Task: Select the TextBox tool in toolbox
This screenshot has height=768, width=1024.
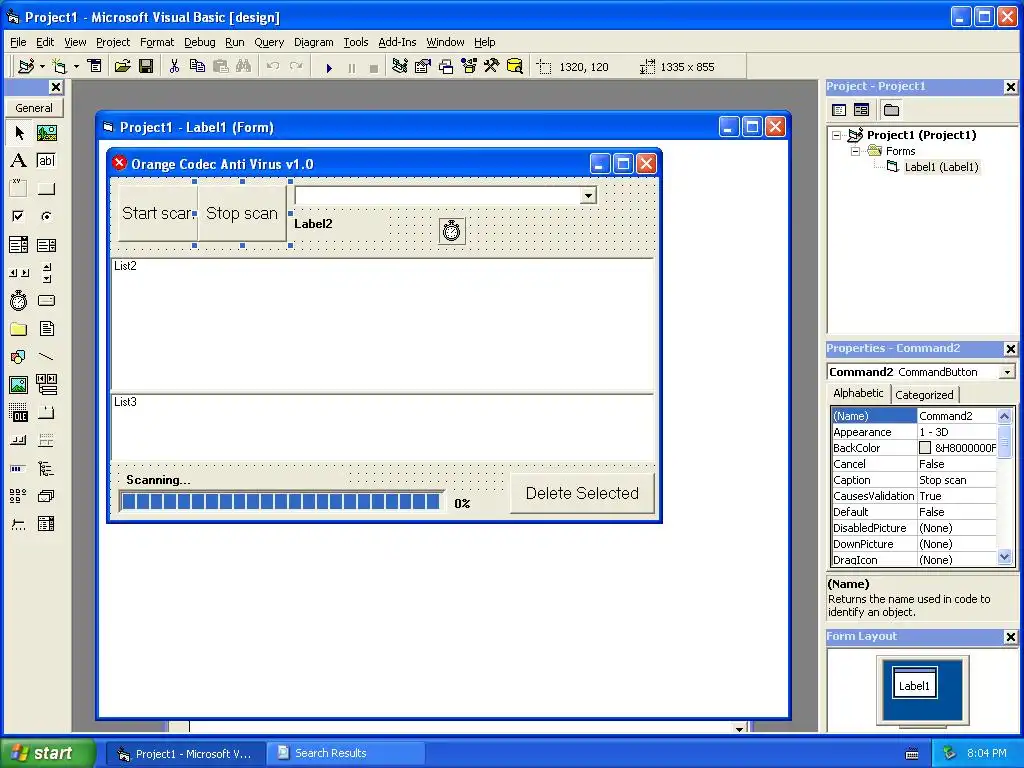Action: point(46,161)
